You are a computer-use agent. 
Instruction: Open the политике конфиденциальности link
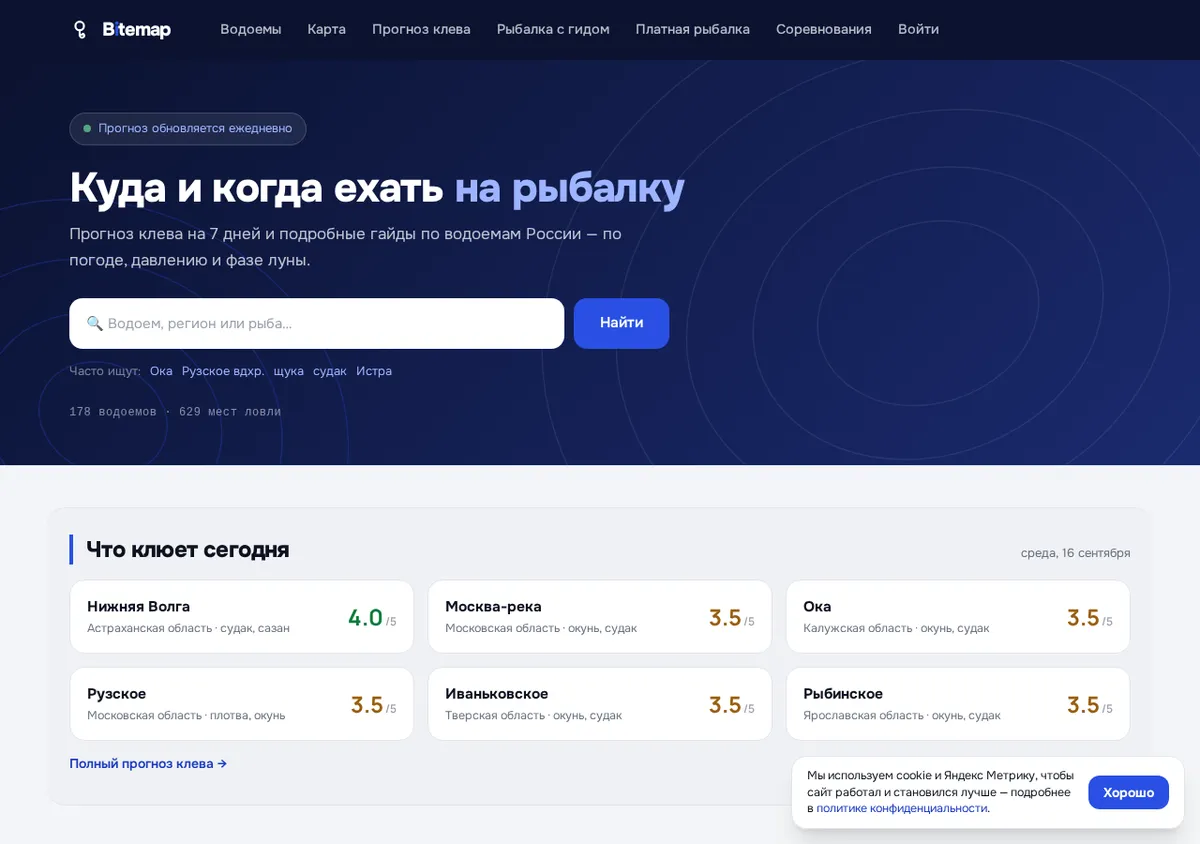[902, 809]
